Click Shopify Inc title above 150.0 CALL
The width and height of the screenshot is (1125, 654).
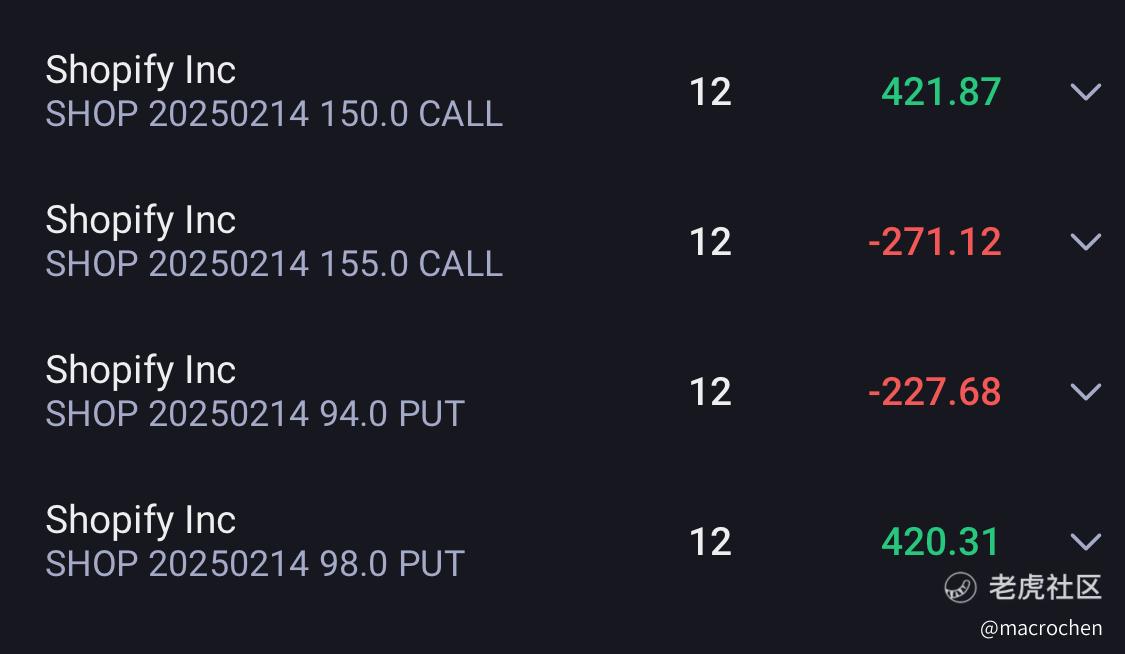141,70
